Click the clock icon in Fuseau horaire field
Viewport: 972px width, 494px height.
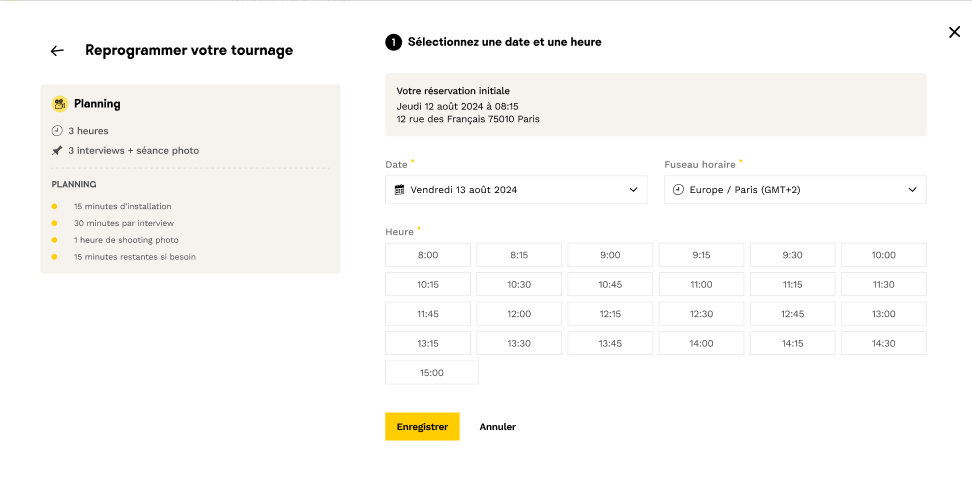679,189
